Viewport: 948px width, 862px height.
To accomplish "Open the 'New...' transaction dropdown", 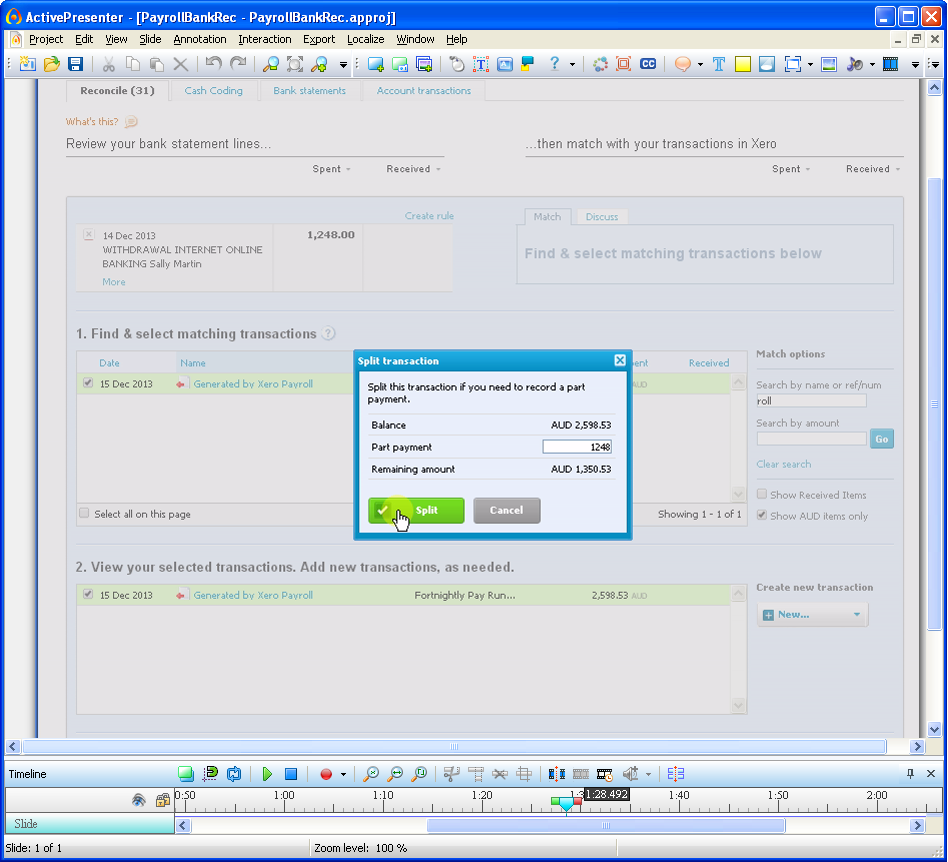I will 812,615.
